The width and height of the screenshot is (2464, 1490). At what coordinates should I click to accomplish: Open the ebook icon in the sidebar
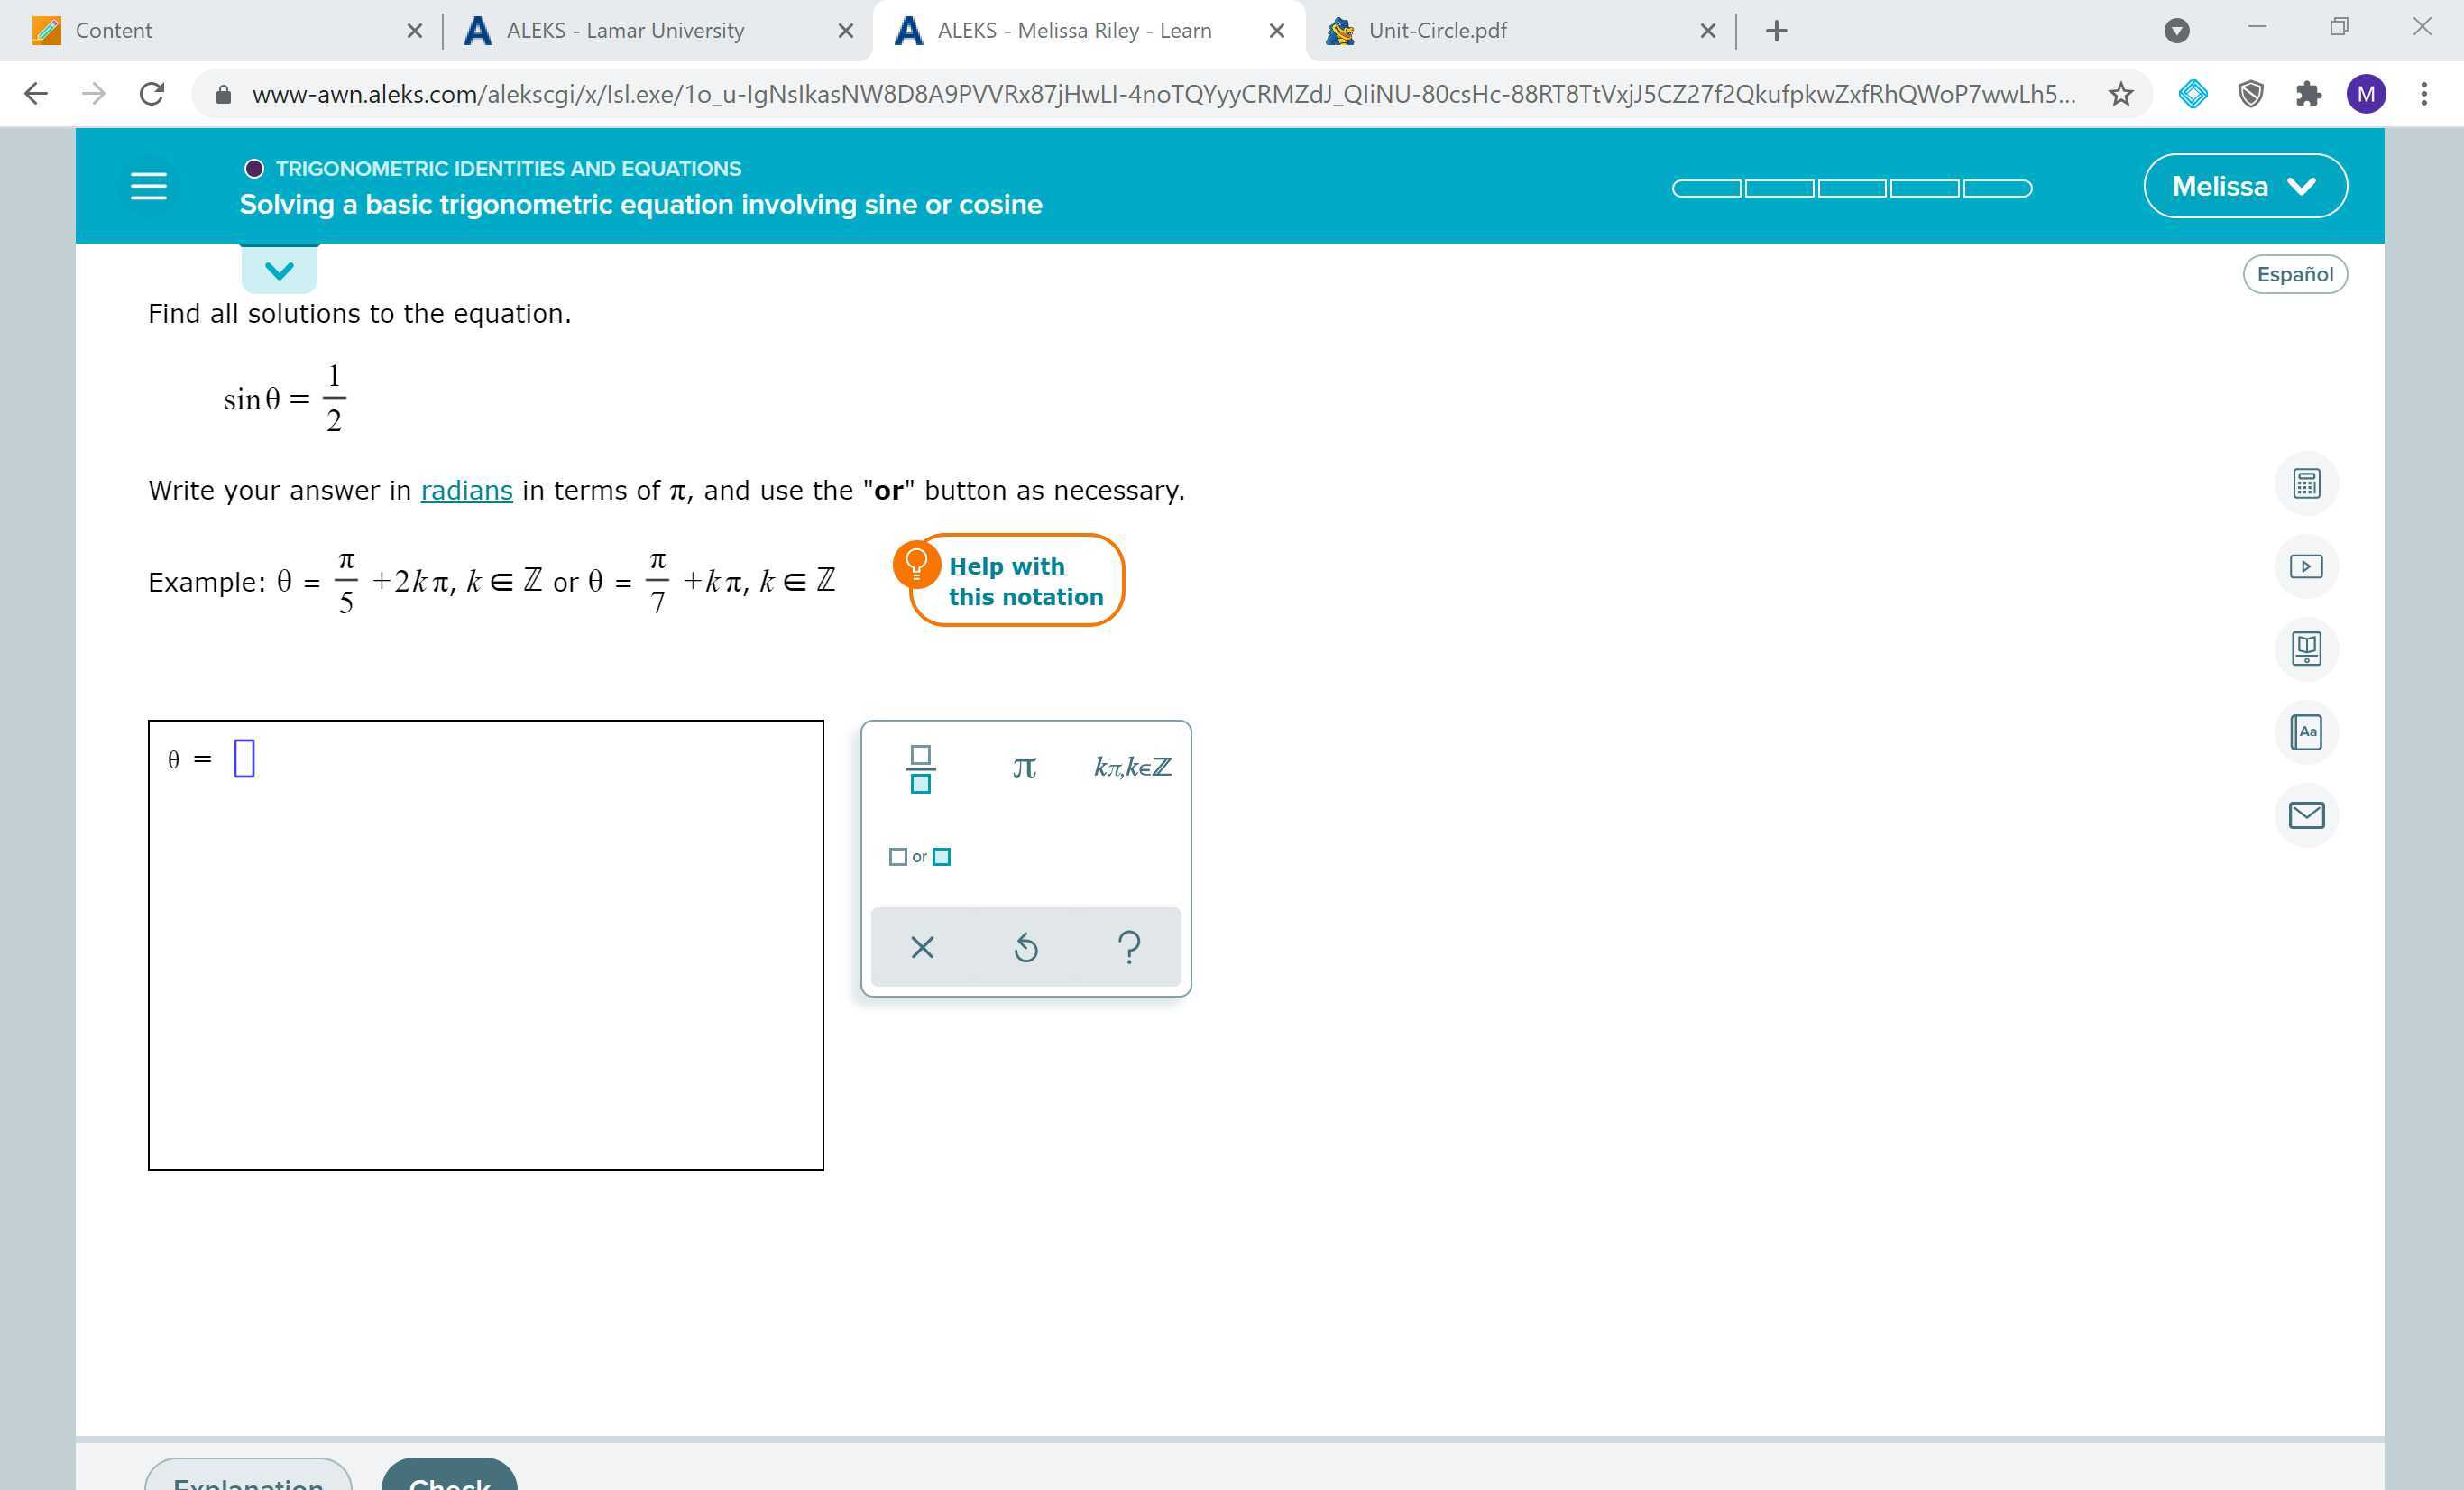(2307, 649)
